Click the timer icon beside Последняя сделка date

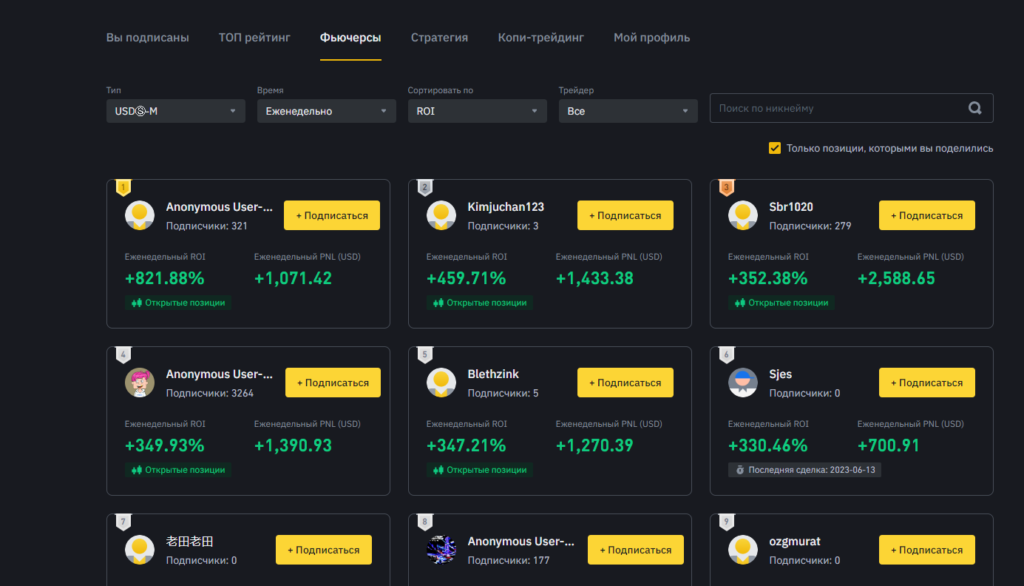click(738, 469)
